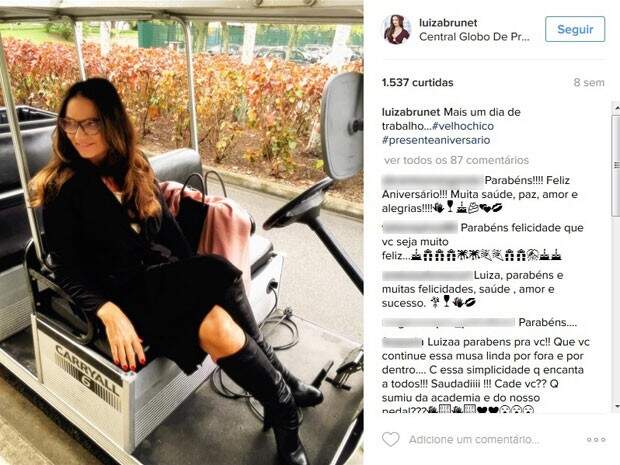Click blurred commenter before 'Luiza, parabéns'

coord(427,275)
